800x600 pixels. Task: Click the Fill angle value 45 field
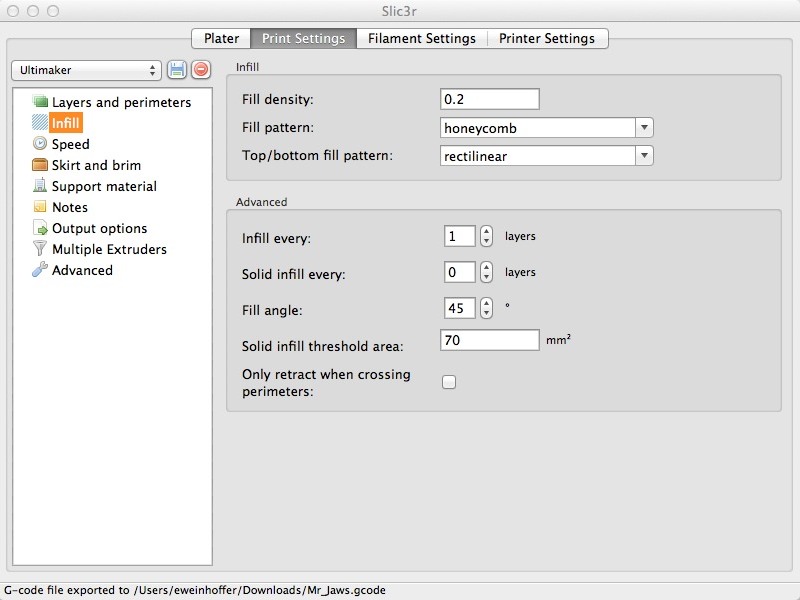tap(460, 308)
